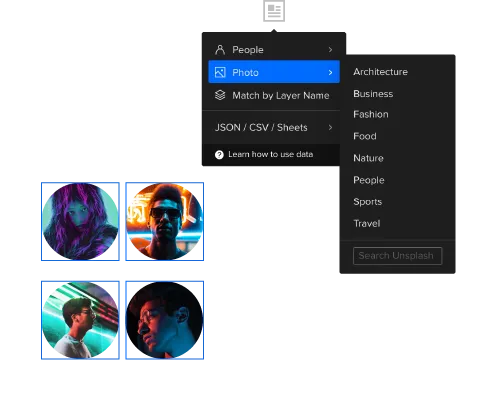Click the image icon beside Photo
Image resolution: width=501 pixels, height=400 pixels.
[x=220, y=72]
